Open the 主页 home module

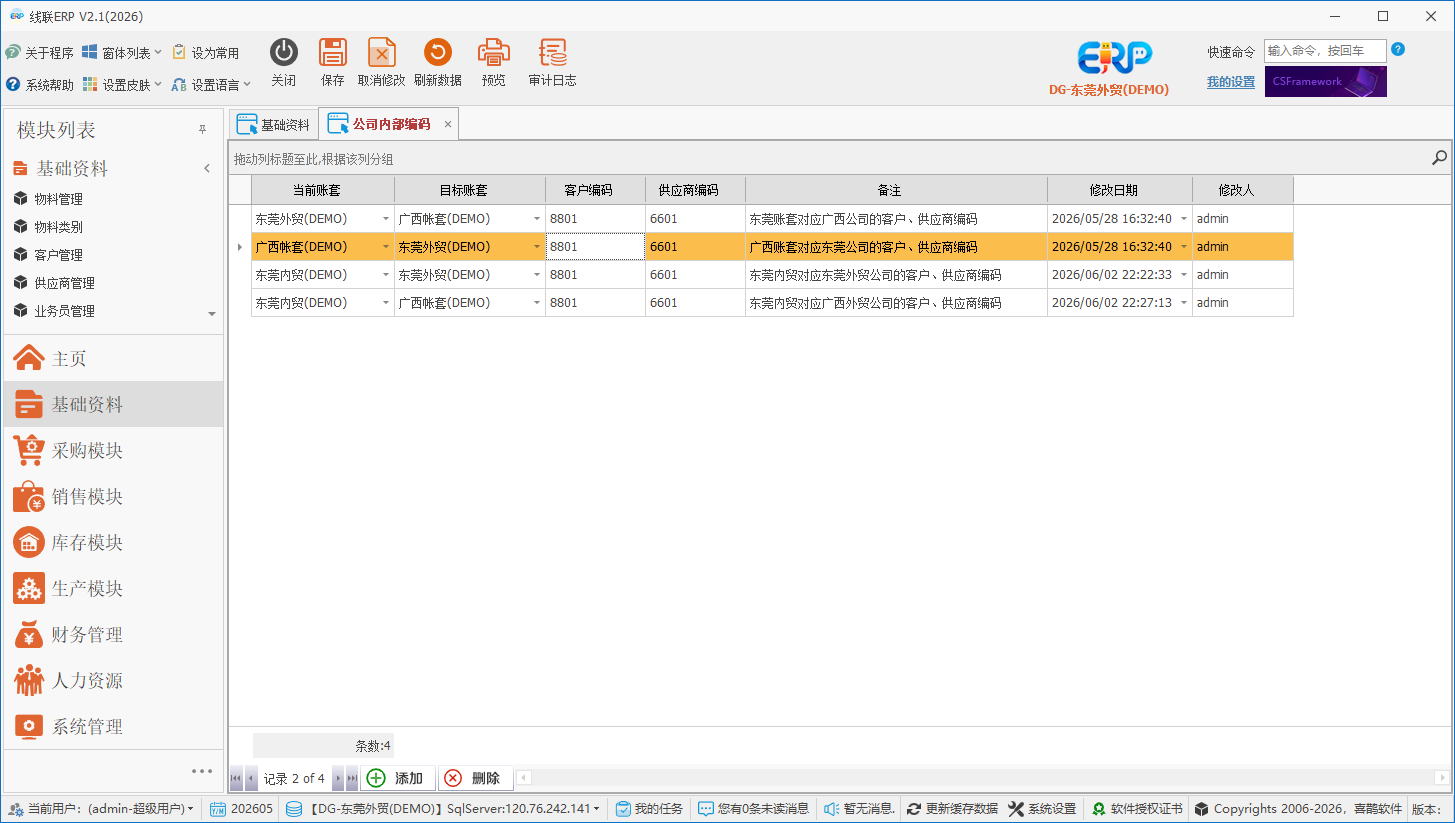click(112, 358)
